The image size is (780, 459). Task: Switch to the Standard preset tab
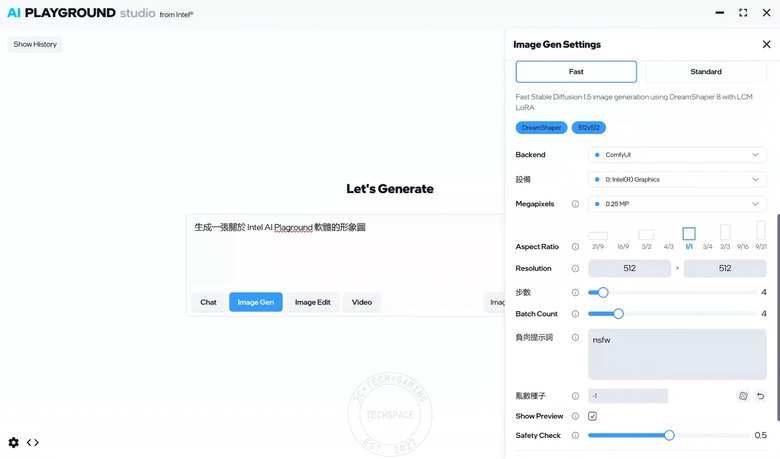(x=706, y=72)
